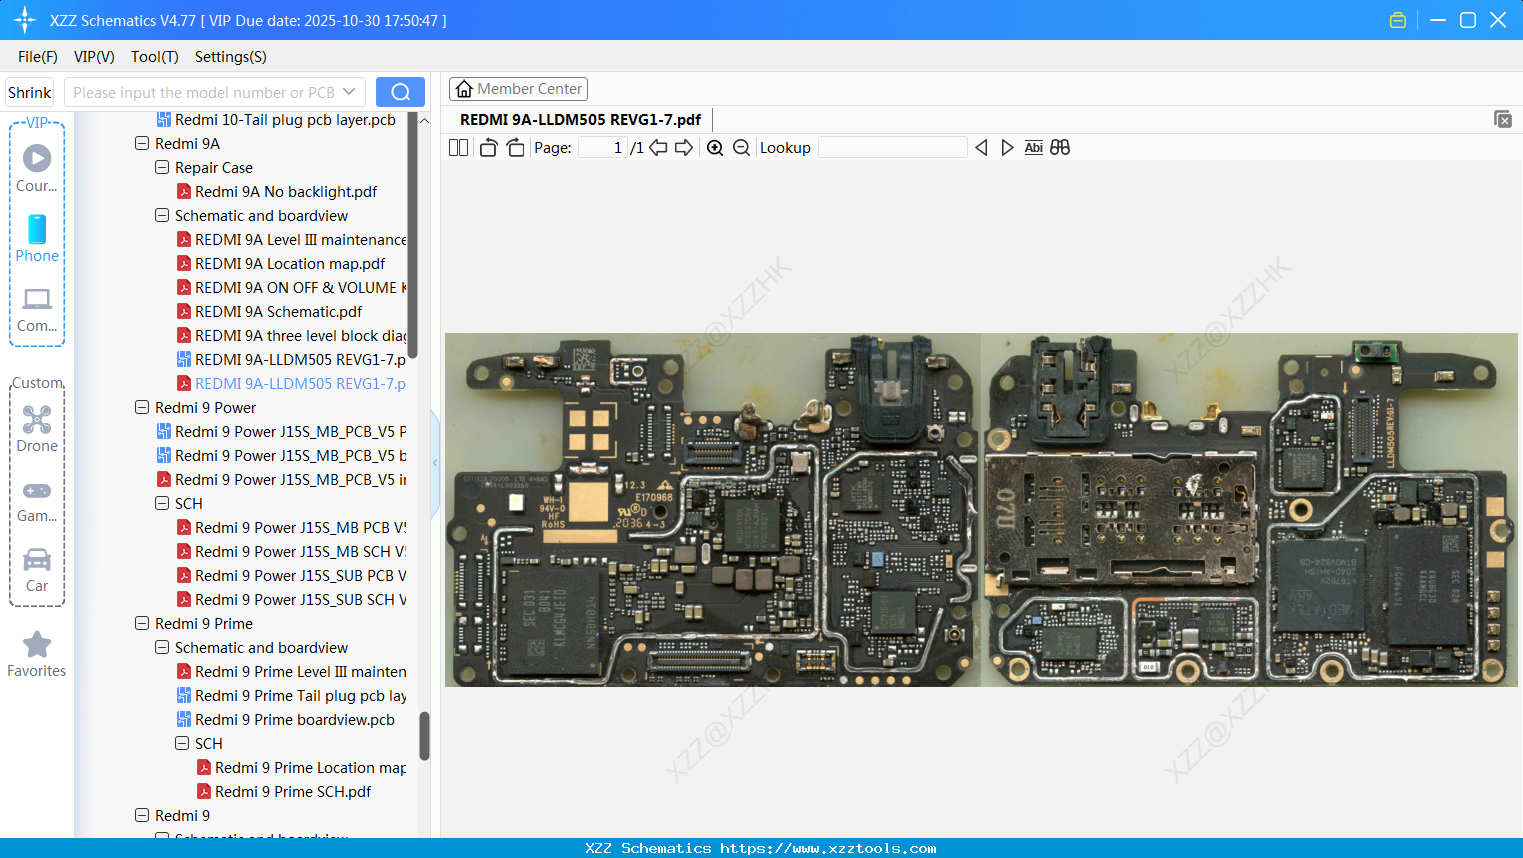Zoom out of the PDF view
The image size is (1523, 858).
coord(741,147)
